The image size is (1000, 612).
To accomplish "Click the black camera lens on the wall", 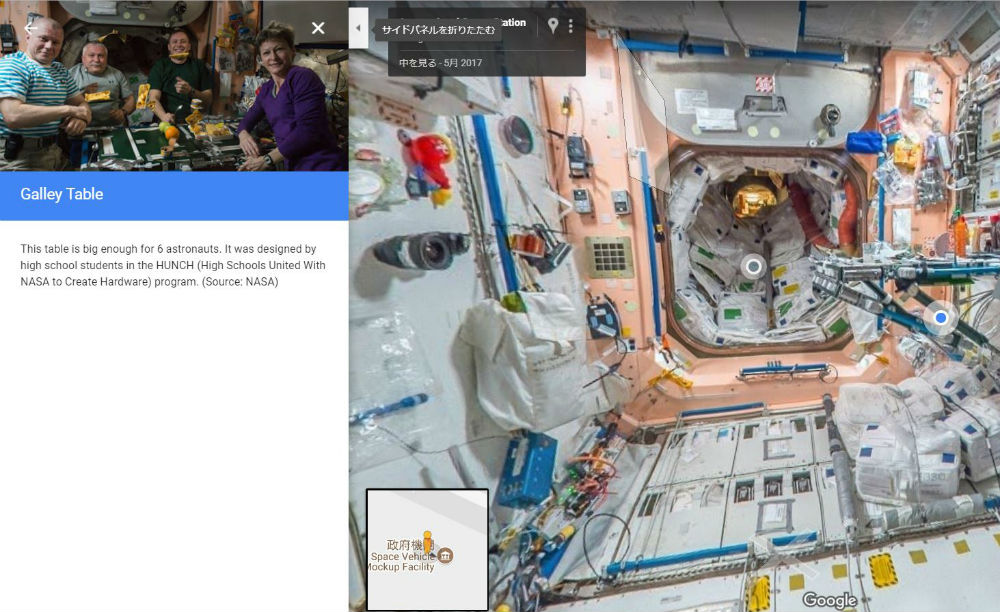I will (x=421, y=250).
